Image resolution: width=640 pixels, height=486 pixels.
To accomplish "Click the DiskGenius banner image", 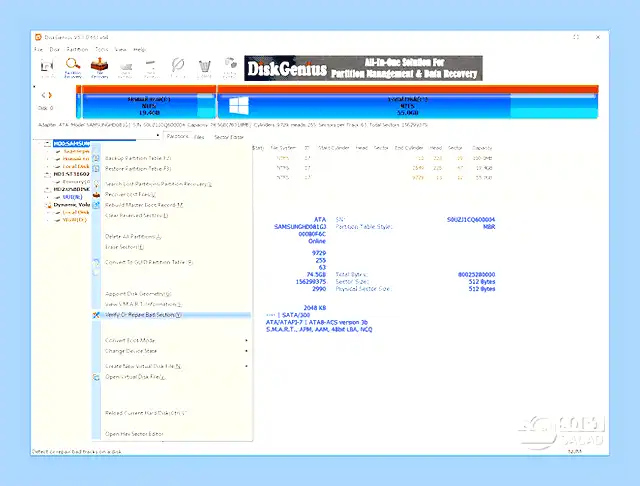I will pos(363,68).
